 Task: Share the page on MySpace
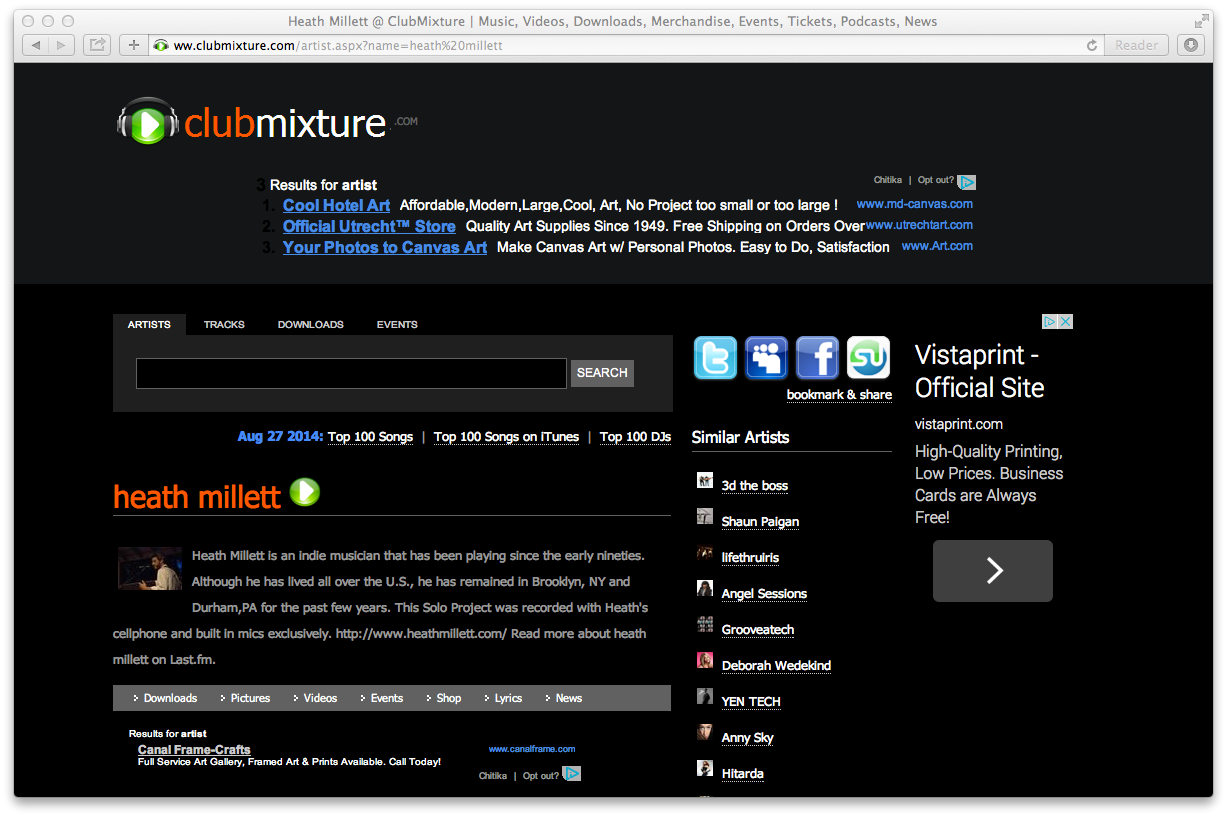pos(766,358)
